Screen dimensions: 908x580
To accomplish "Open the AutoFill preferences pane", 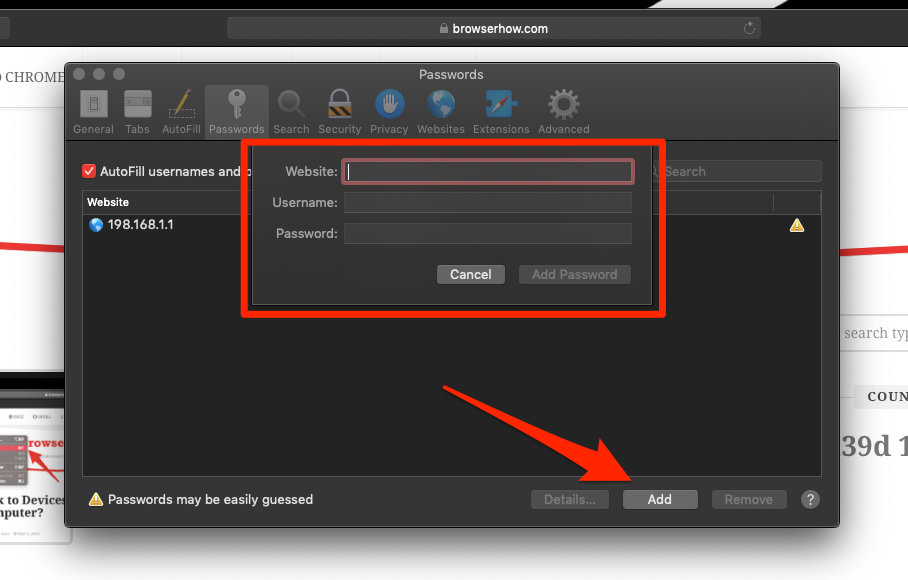I will coord(181,112).
